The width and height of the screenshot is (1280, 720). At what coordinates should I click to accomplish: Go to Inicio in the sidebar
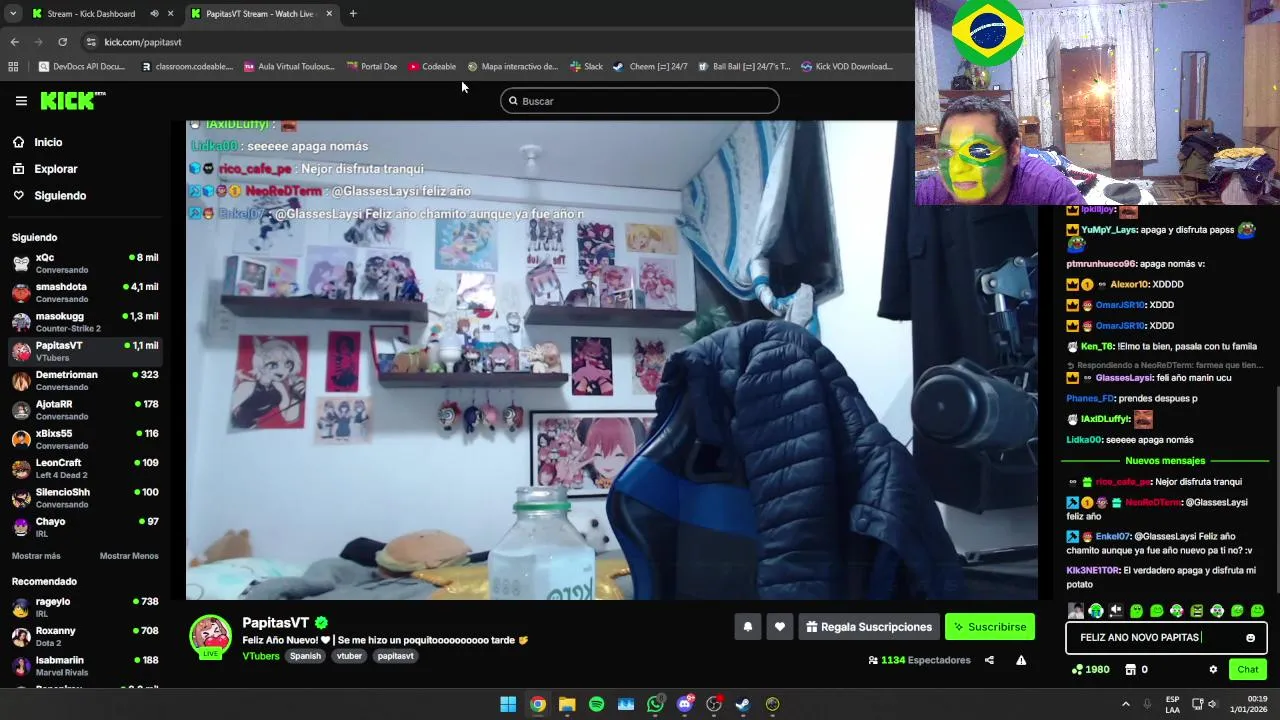coord(37,142)
